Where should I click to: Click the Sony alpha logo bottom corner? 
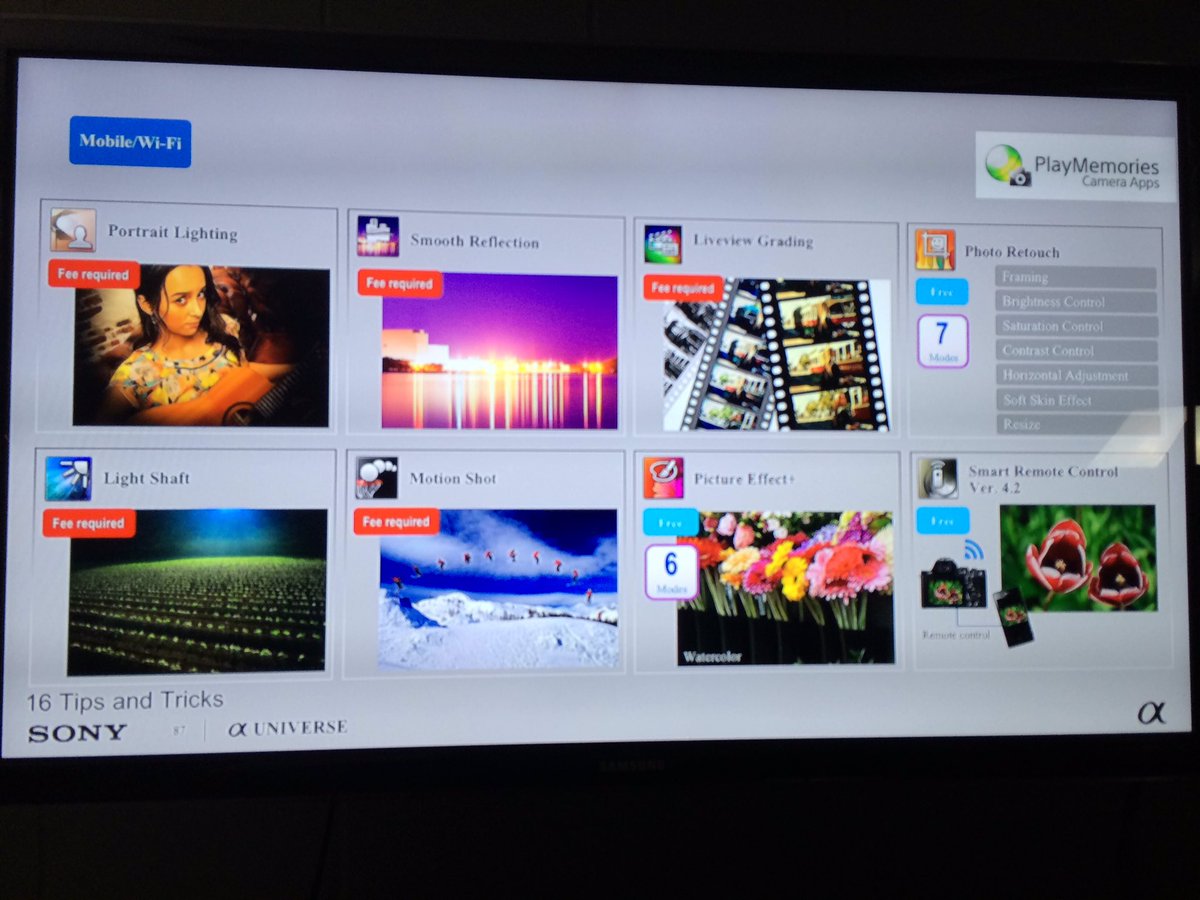1151,714
